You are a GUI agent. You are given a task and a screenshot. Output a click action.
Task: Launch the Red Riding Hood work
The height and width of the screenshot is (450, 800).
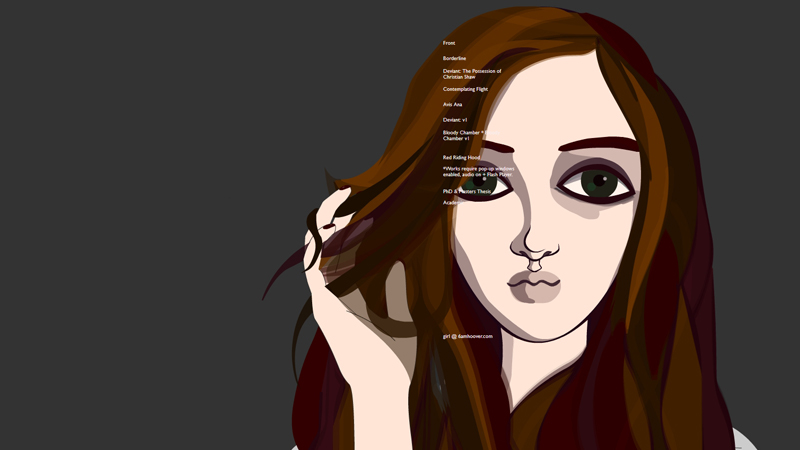(461, 157)
